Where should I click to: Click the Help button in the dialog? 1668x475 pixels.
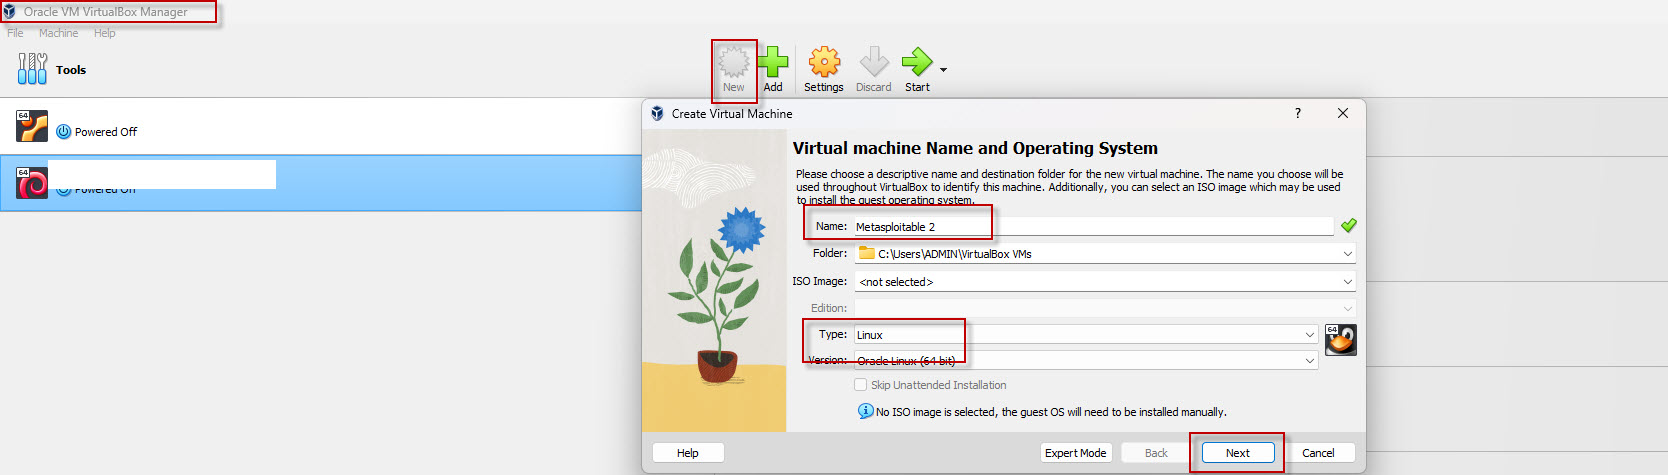click(x=688, y=453)
